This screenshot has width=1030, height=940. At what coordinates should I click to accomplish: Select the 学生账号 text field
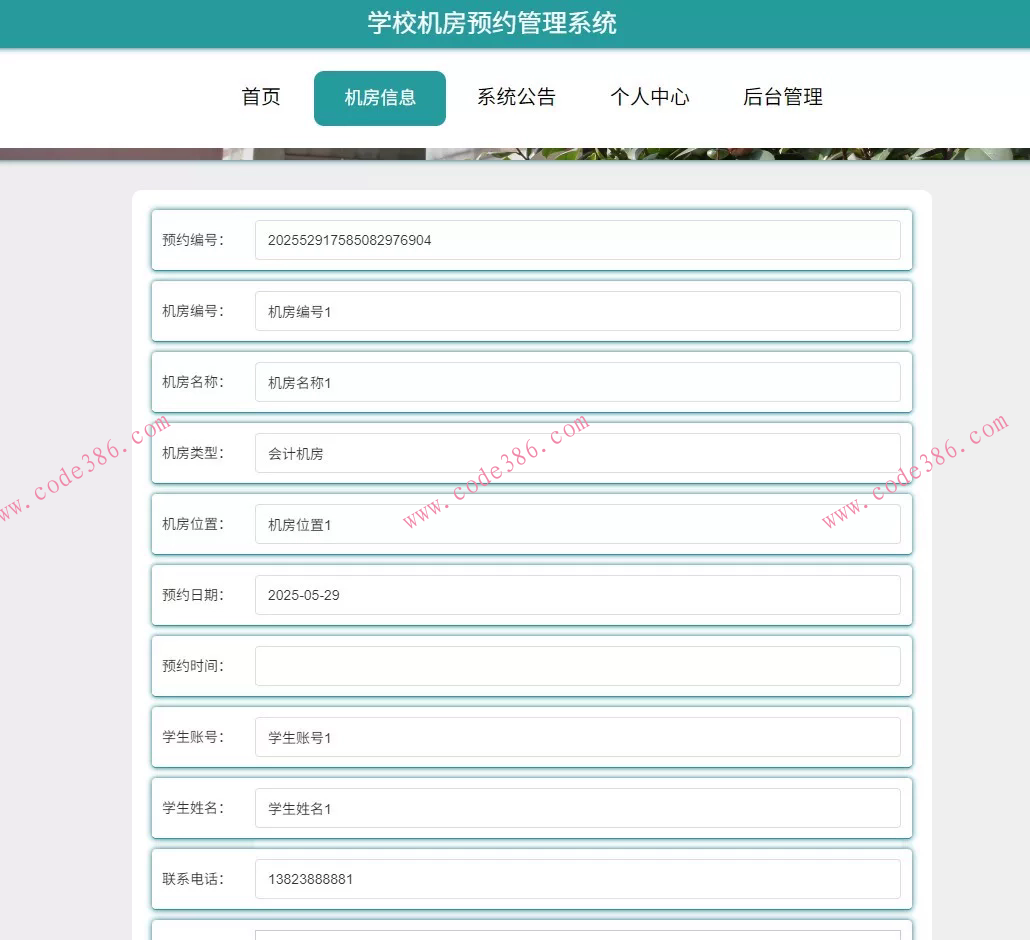point(578,736)
